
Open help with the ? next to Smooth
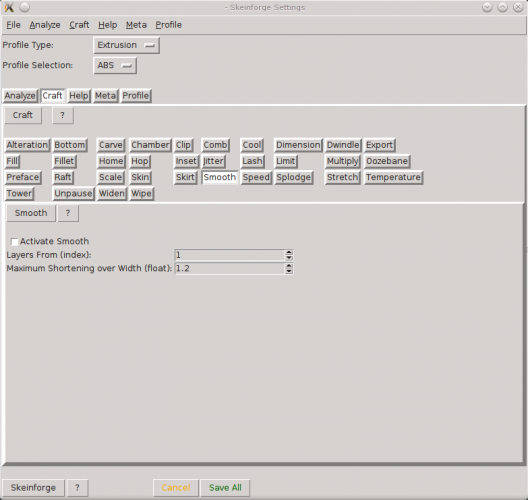68,213
